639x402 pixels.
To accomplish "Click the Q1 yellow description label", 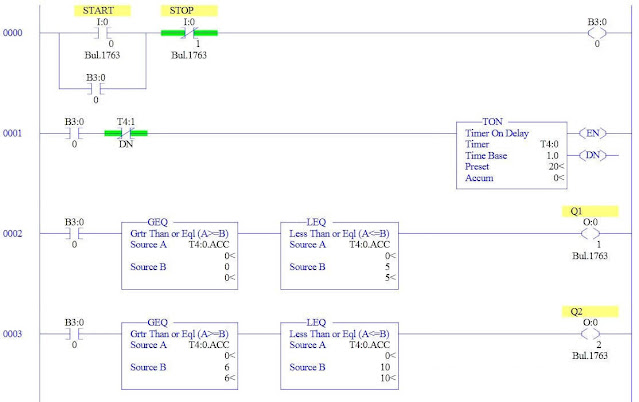I will point(590,211).
